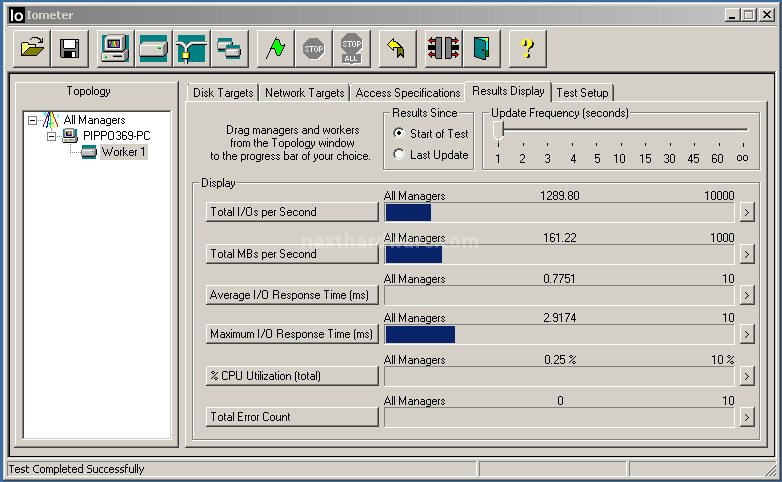The height and width of the screenshot is (482, 782).
Task: Click the PIPPO369-PC computer icon
Action: [70, 136]
